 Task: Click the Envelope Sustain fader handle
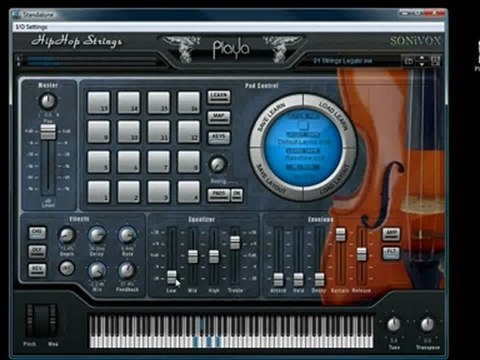tap(340, 234)
